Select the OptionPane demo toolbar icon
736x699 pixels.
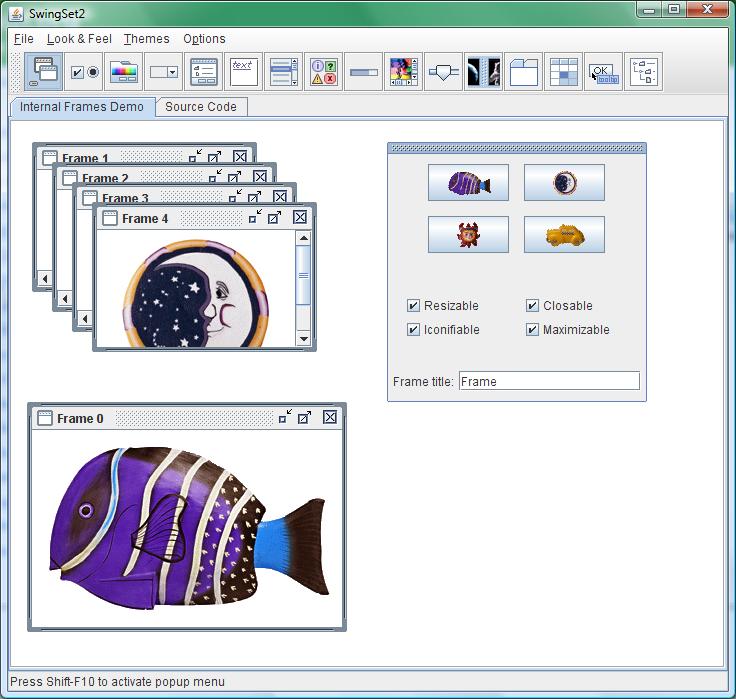[324, 72]
